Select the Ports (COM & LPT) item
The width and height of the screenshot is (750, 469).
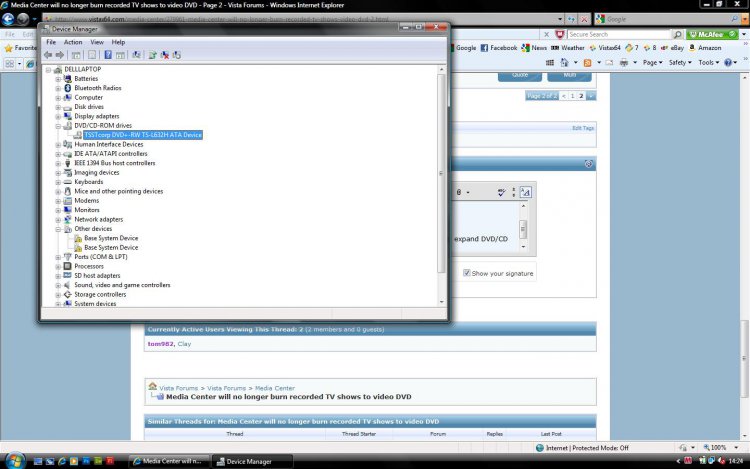click(x=100, y=257)
